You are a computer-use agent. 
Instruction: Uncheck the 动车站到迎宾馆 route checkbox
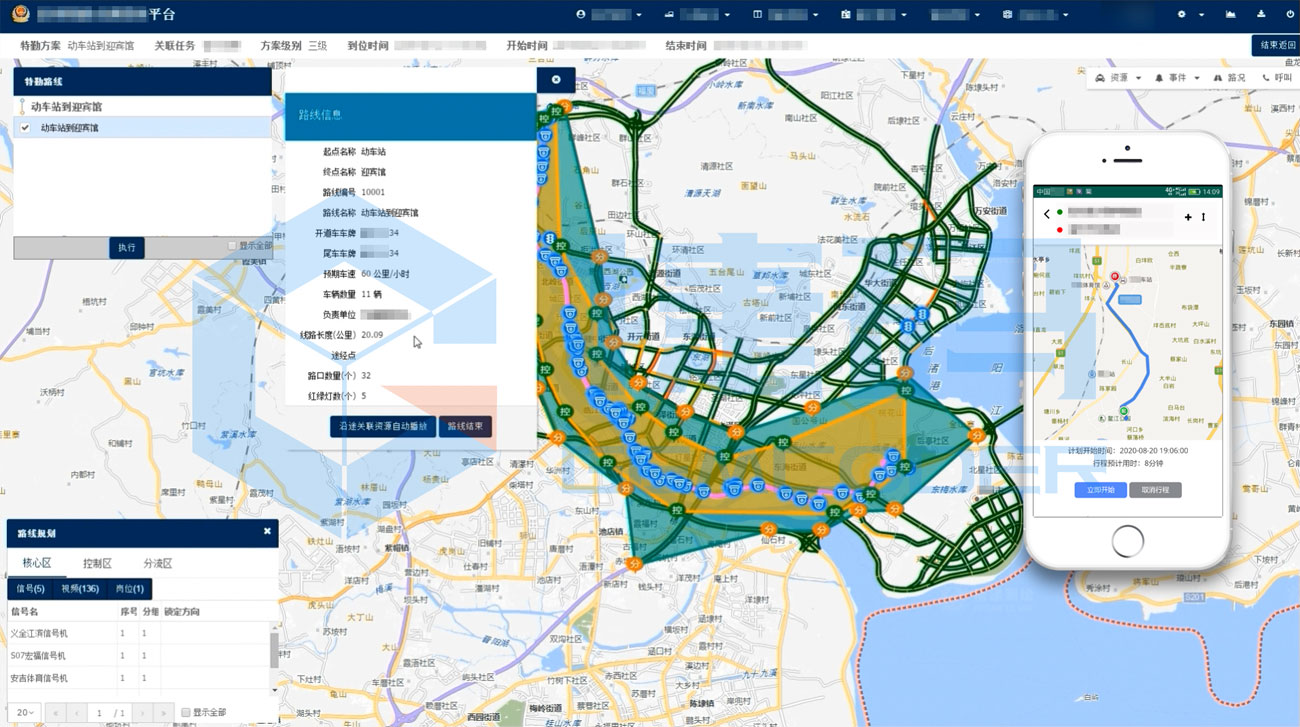(26, 128)
